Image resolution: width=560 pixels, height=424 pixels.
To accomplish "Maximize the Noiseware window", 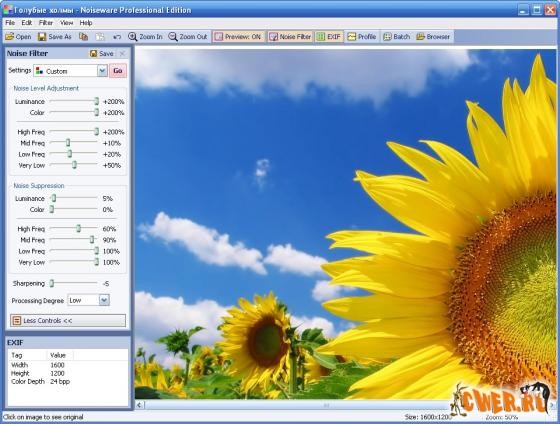I will click(x=536, y=10).
